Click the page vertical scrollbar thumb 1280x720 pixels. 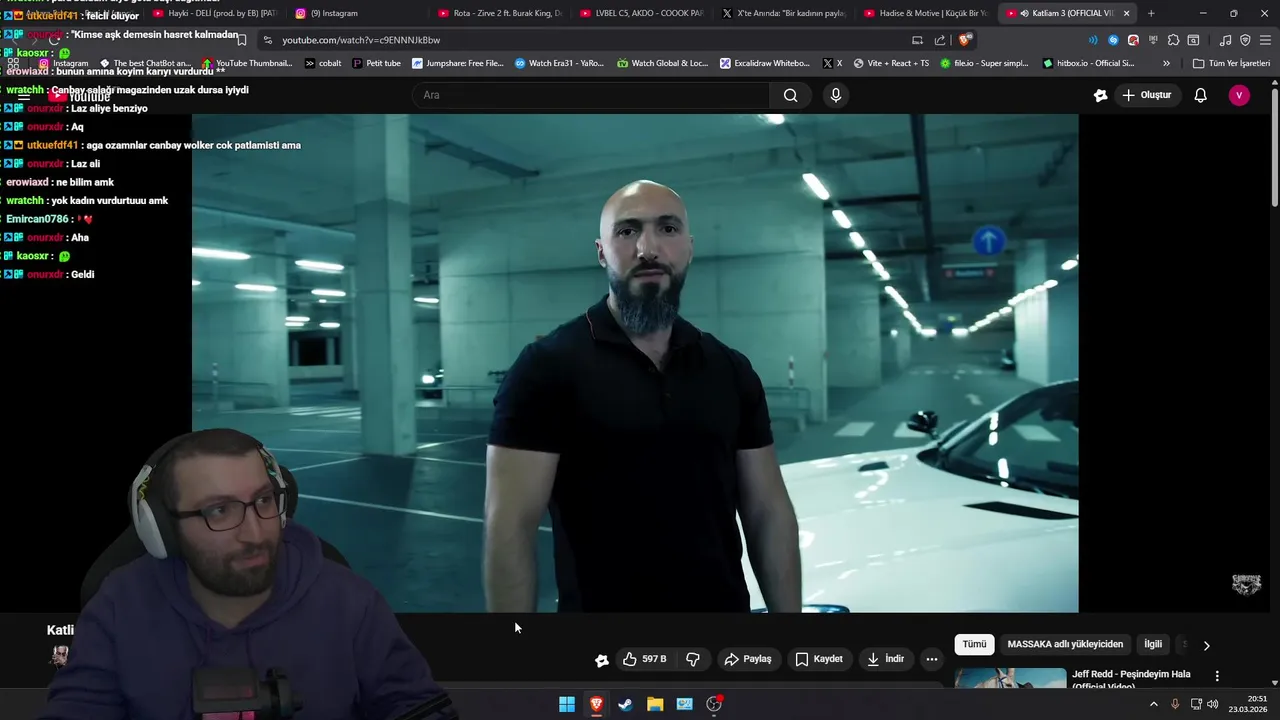point(1274,150)
